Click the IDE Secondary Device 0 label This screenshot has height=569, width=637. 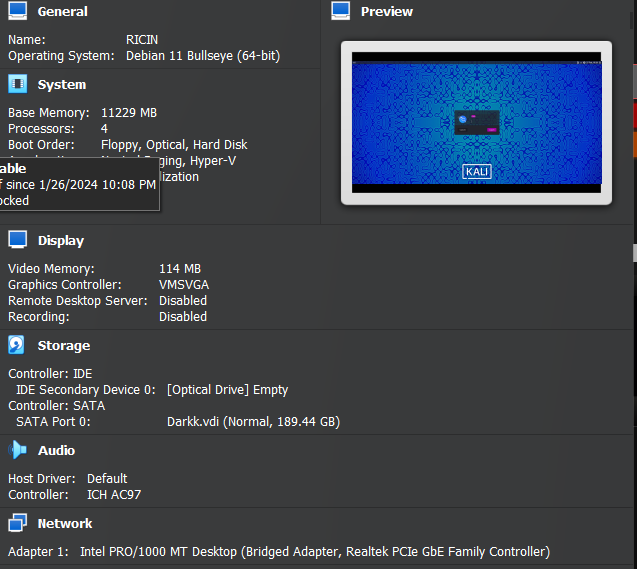[x=86, y=390]
